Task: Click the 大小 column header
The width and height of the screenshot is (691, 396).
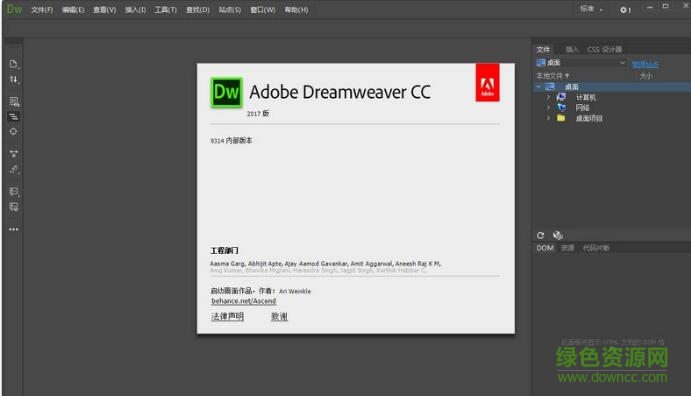Action: 646,76
